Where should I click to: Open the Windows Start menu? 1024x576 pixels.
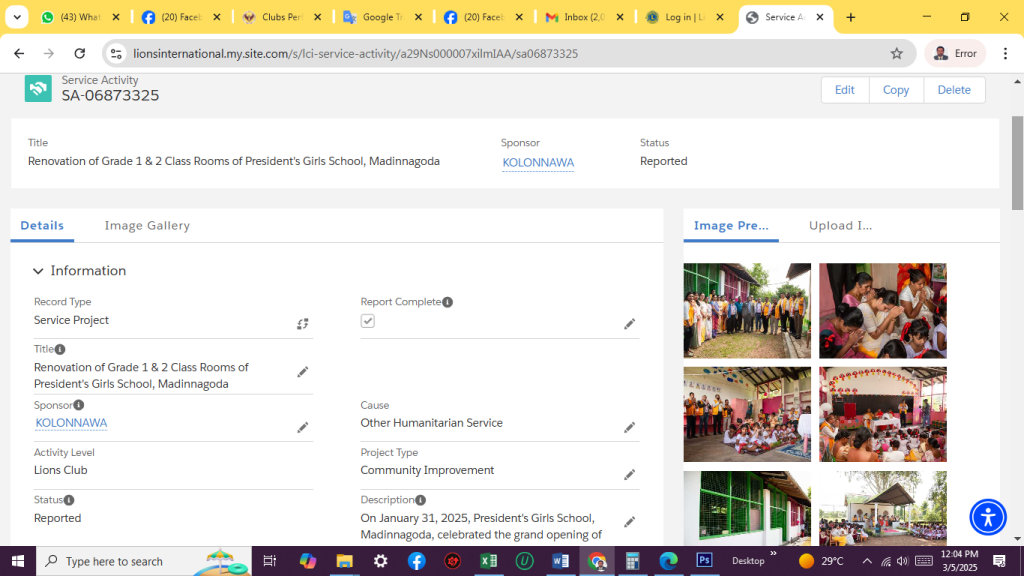18,561
